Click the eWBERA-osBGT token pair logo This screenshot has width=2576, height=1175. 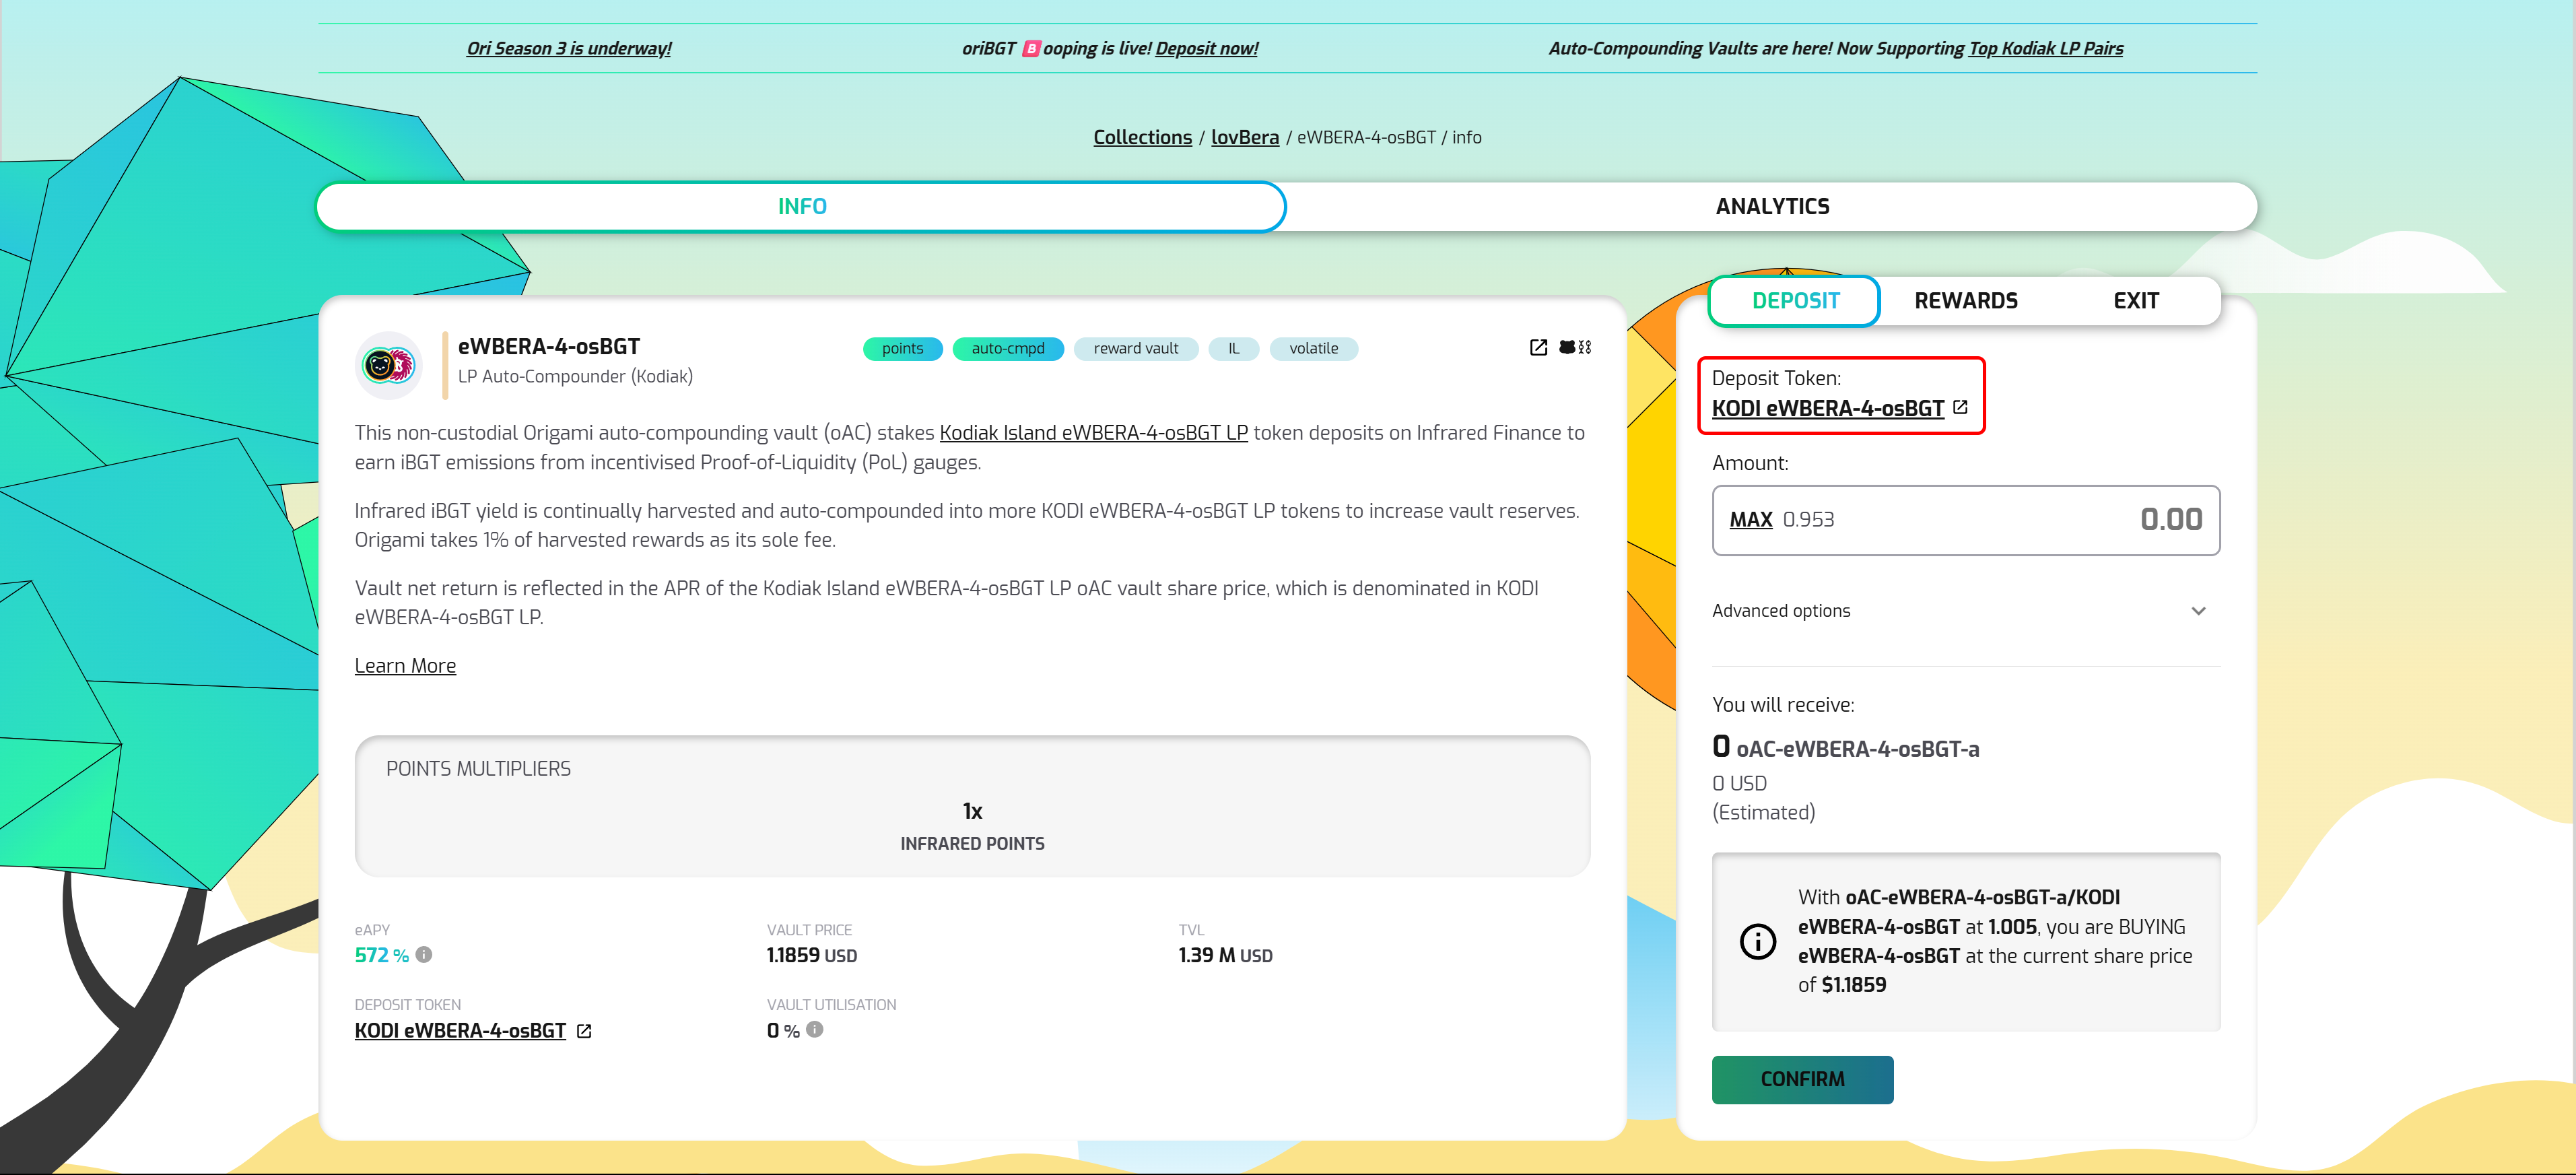point(389,365)
